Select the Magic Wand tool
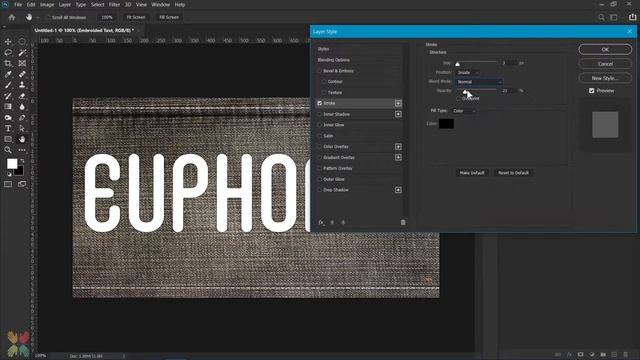Image resolution: width=640 pixels, height=360 pixels. click(22, 53)
